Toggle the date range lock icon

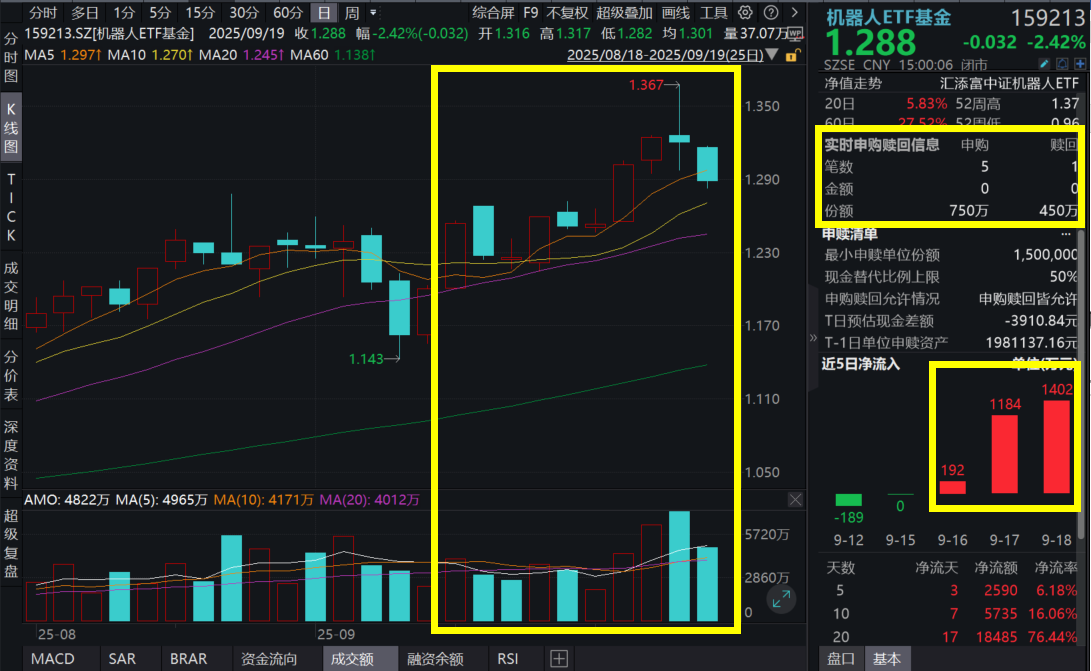tap(792, 56)
